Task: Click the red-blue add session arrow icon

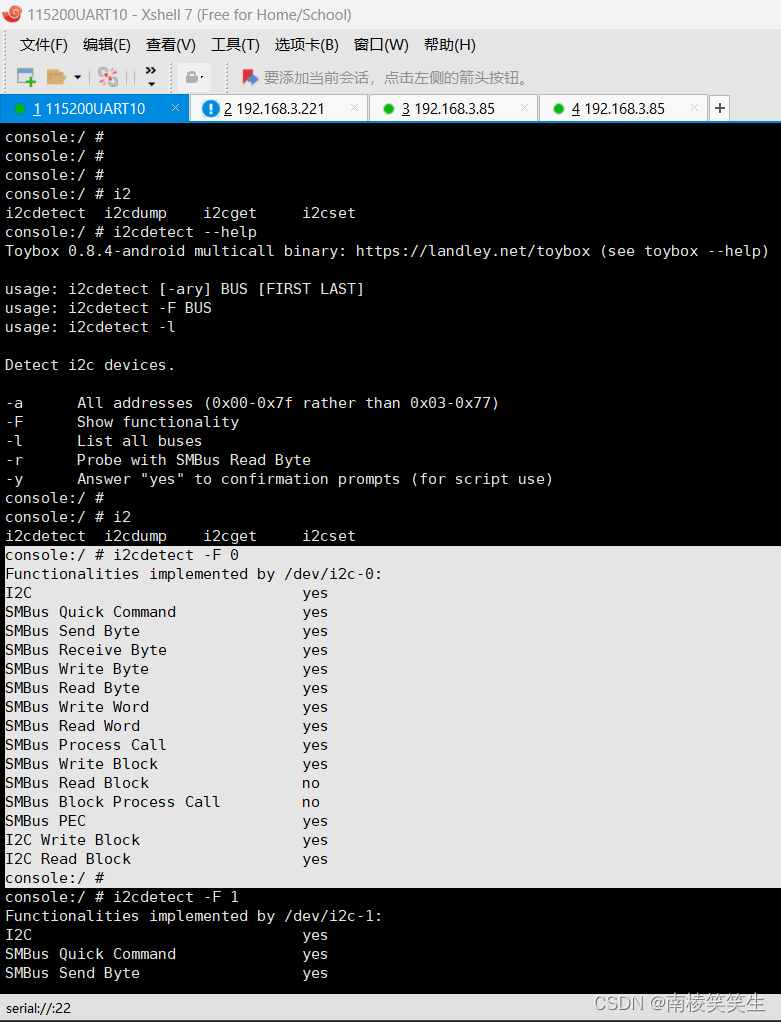Action: pos(250,77)
